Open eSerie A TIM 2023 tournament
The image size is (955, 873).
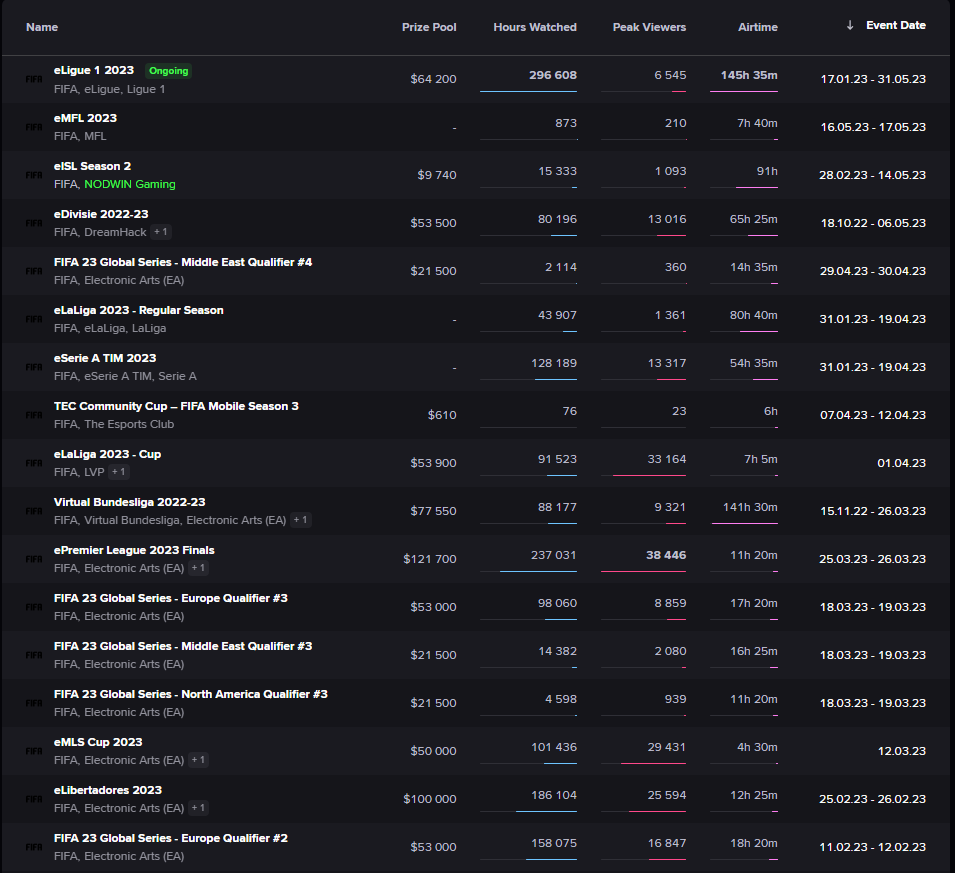point(105,358)
